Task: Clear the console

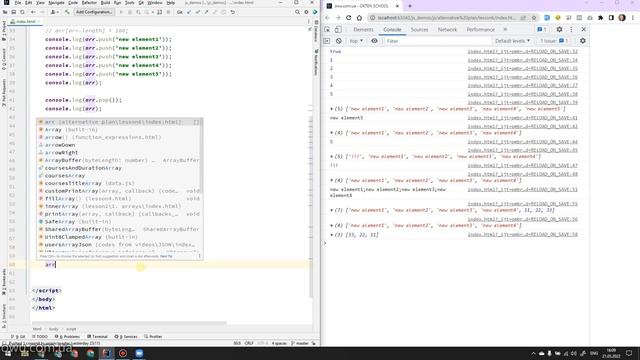Action: coord(338,41)
